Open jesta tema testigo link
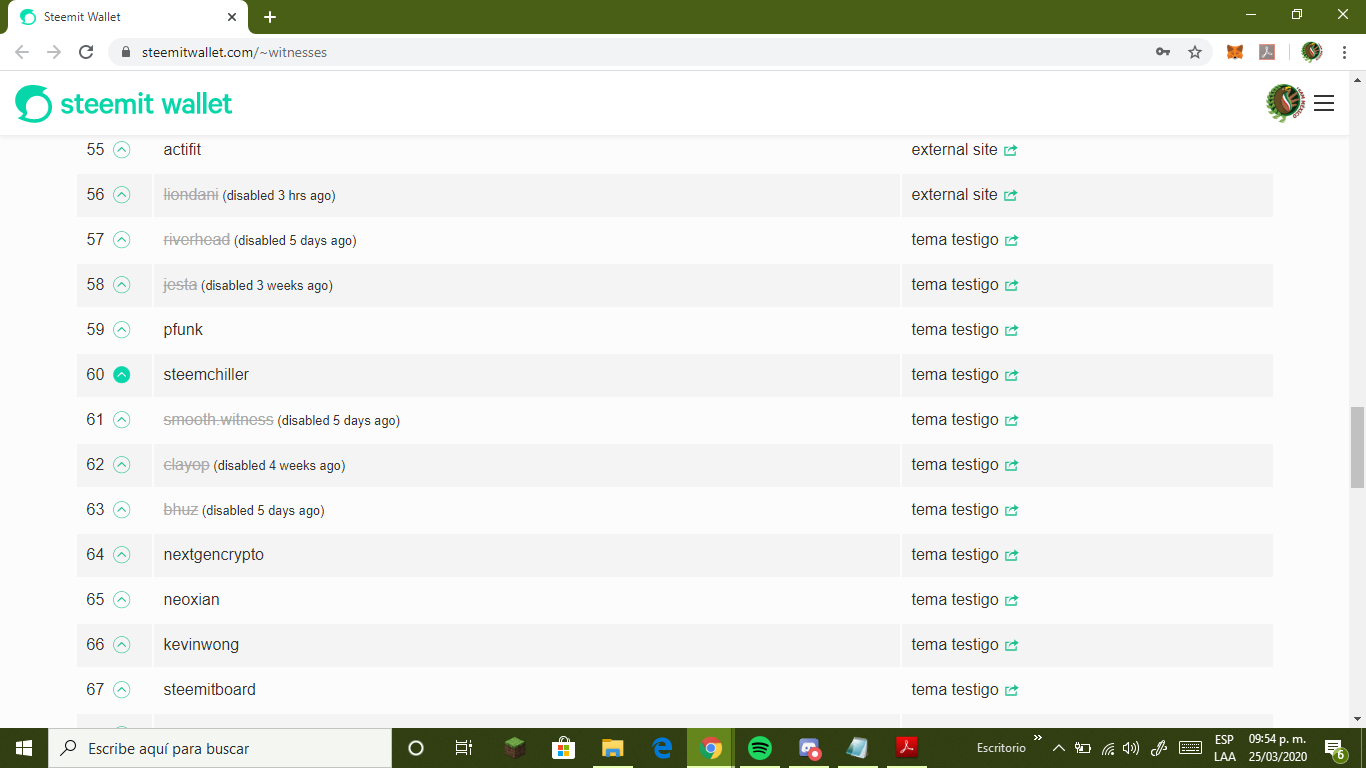The width and height of the screenshot is (1366, 768). 965,285
